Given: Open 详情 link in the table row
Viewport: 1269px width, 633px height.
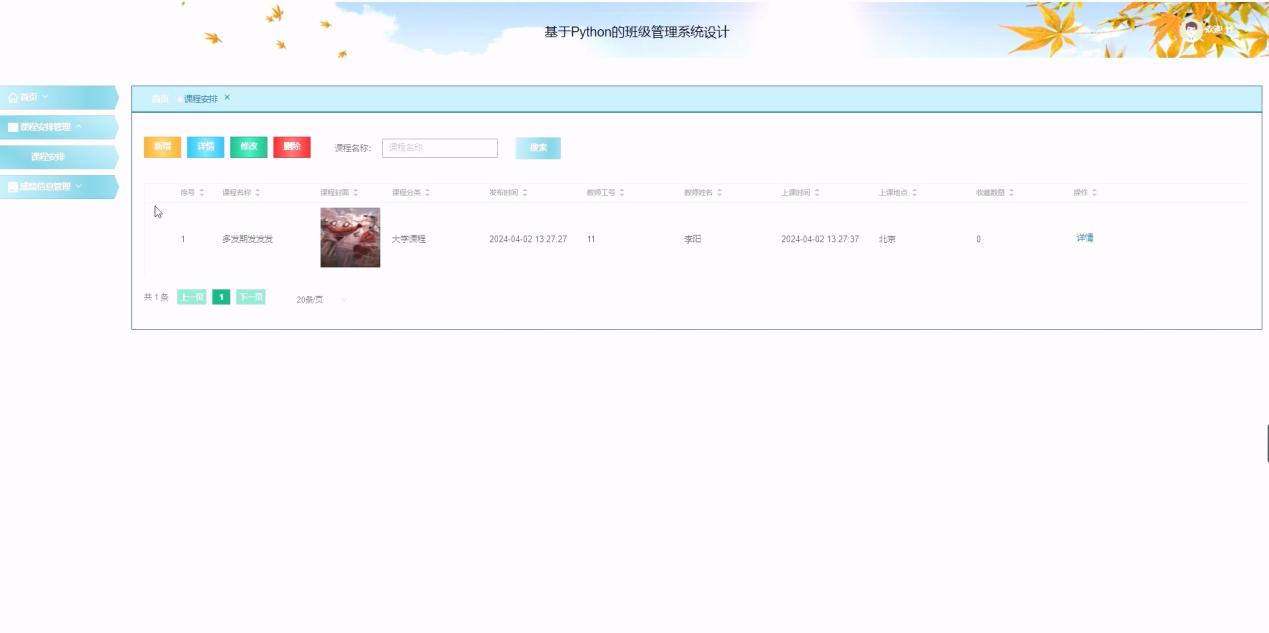Looking at the screenshot, I should [x=1084, y=238].
